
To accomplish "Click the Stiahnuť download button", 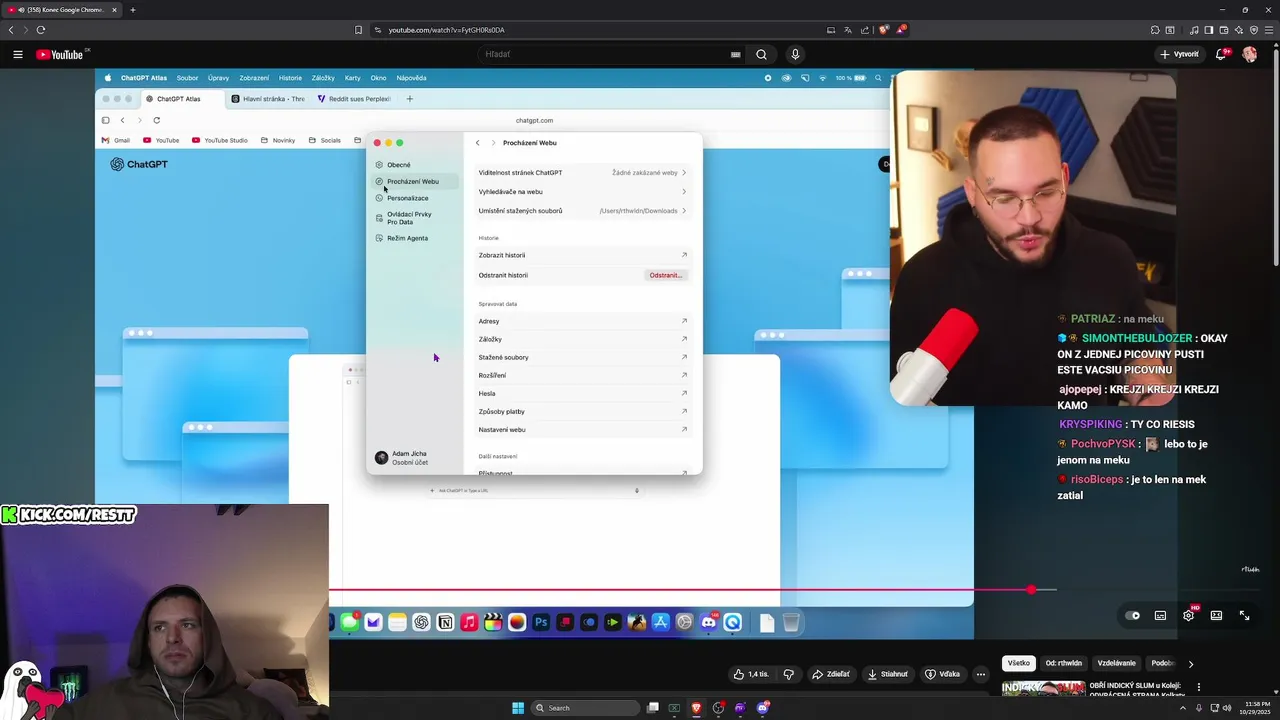I will point(888,674).
